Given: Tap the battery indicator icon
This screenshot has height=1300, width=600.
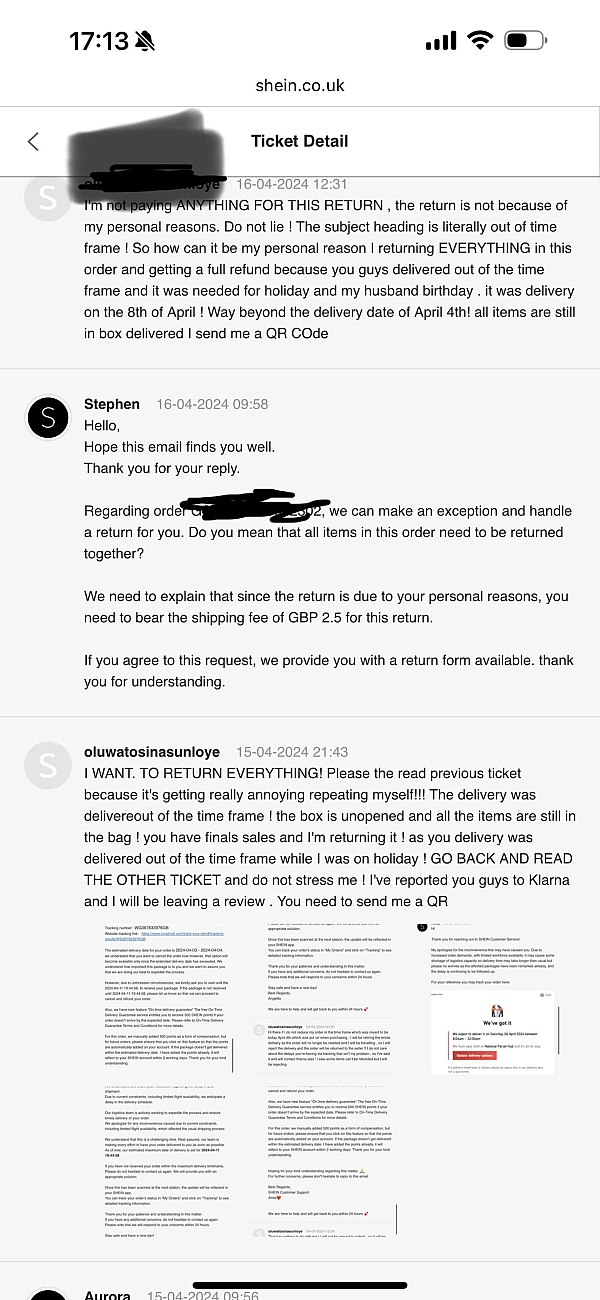Looking at the screenshot, I should (525, 41).
